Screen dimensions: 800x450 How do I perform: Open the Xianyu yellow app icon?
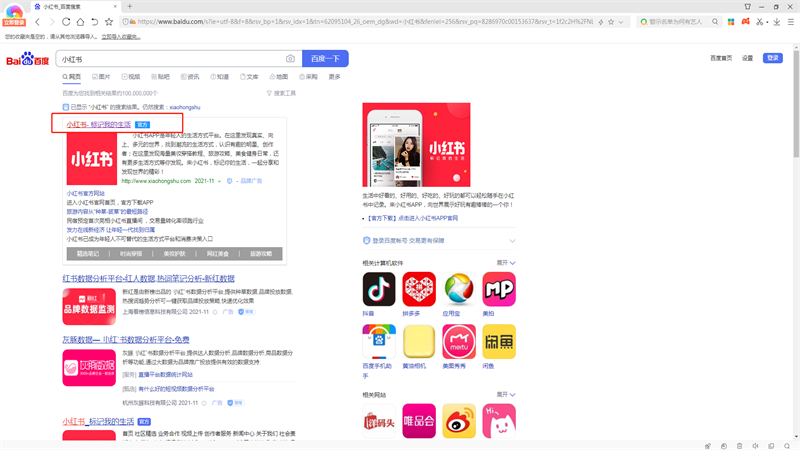click(x=499, y=341)
